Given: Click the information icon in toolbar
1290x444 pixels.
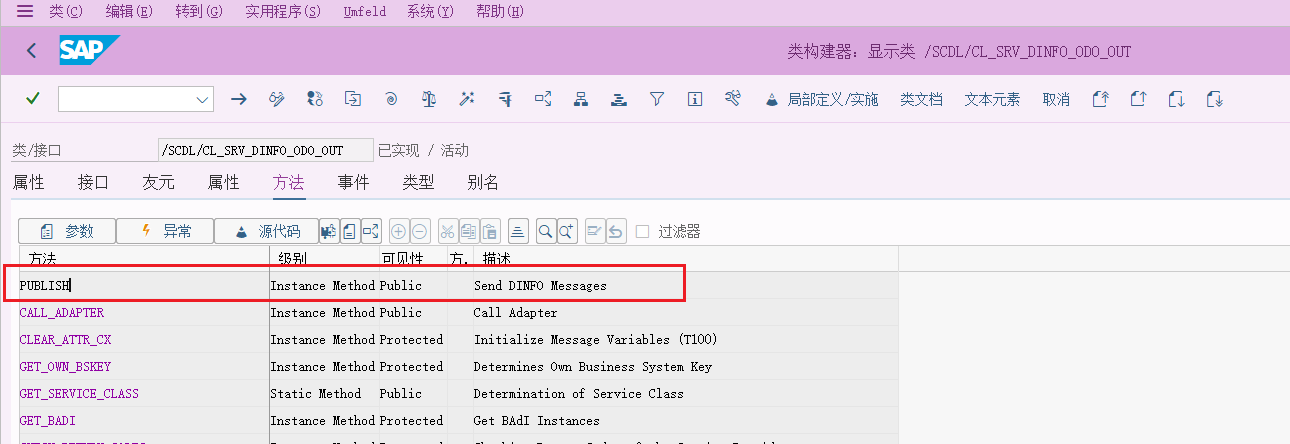Looking at the screenshot, I should [695, 98].
